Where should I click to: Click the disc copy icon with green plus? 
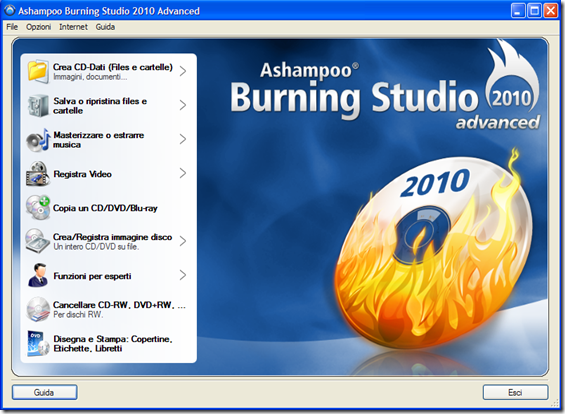[x=37, y=208]
